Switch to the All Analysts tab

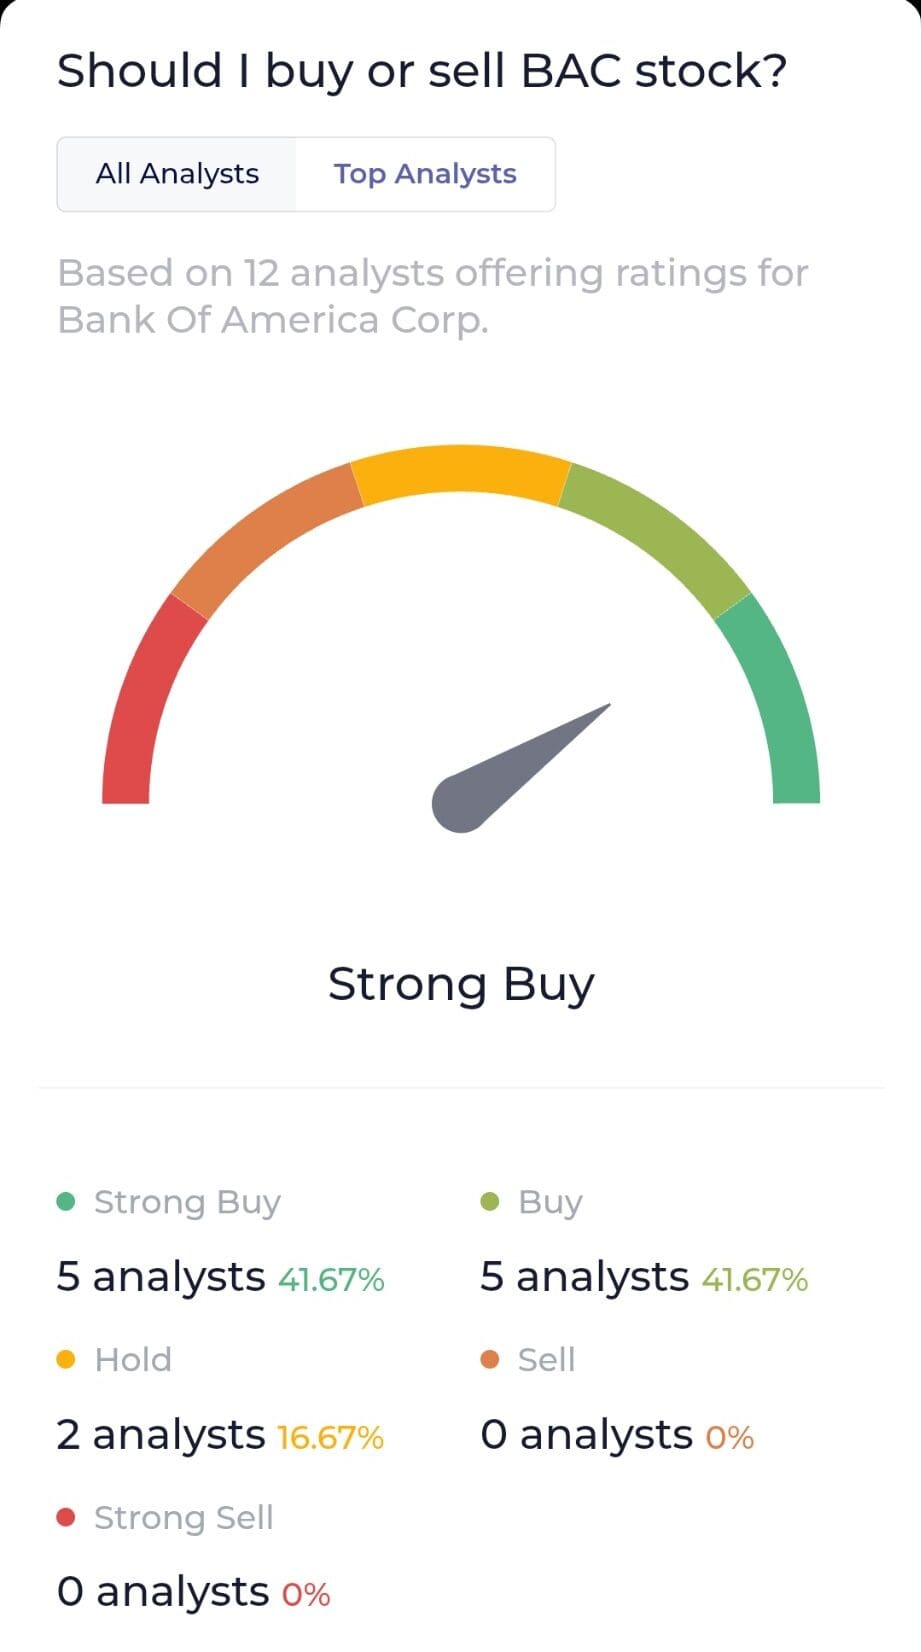(x=177, y=174)
